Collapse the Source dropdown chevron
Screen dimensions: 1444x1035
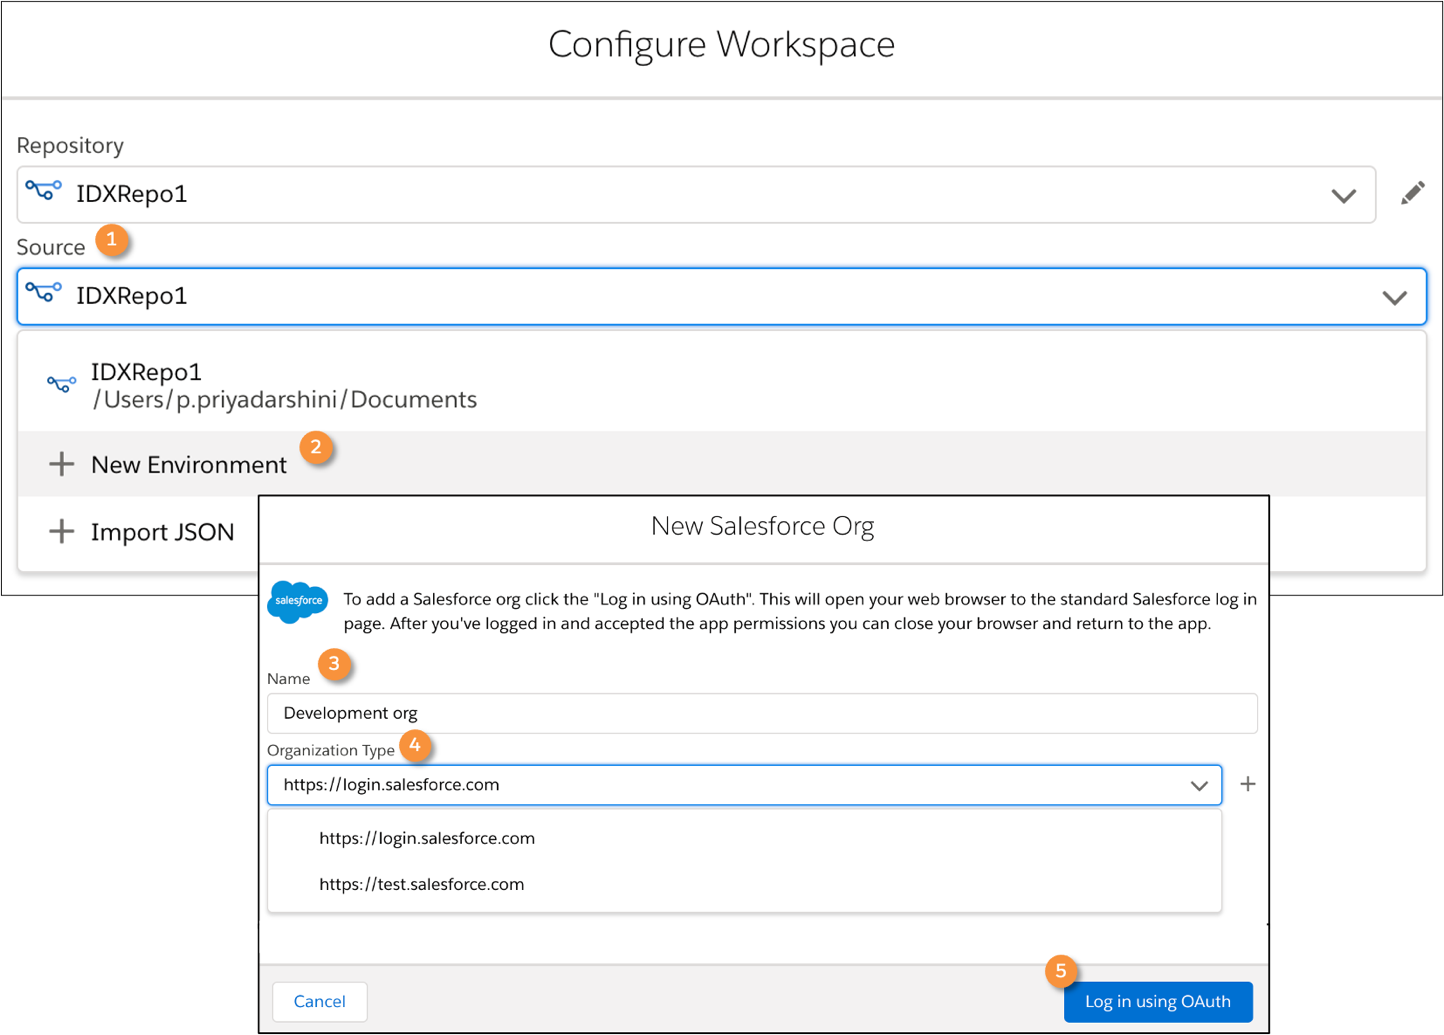tap(1395, 297)
